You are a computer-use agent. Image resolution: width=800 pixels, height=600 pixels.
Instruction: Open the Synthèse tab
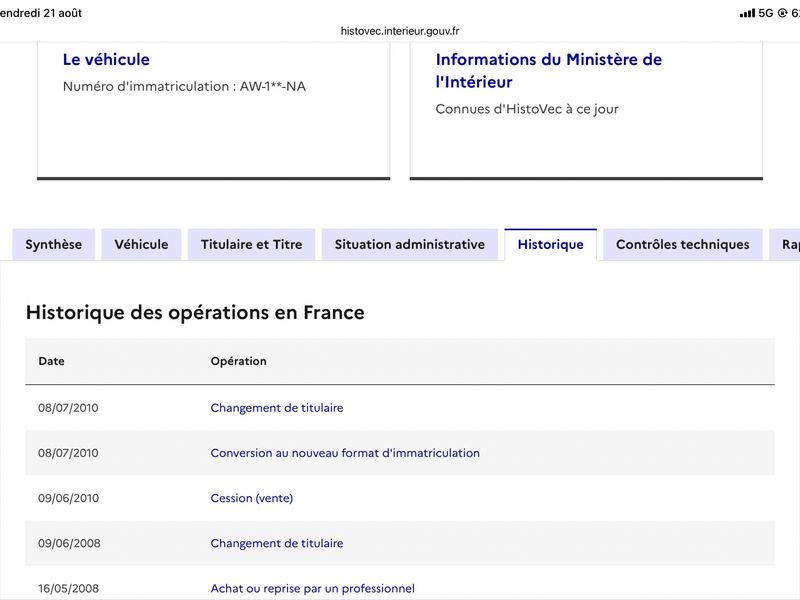(x=54, y=244)
